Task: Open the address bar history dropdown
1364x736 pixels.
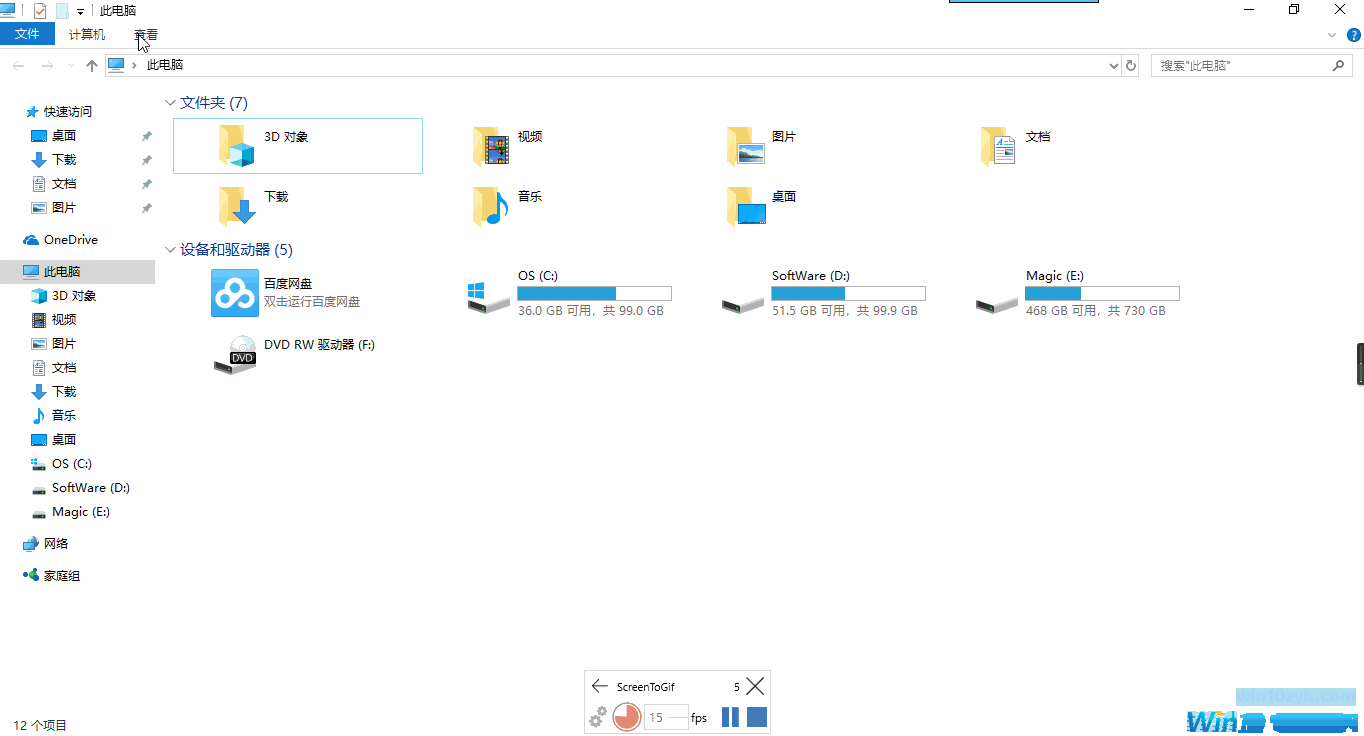Action: point(1114,66)
